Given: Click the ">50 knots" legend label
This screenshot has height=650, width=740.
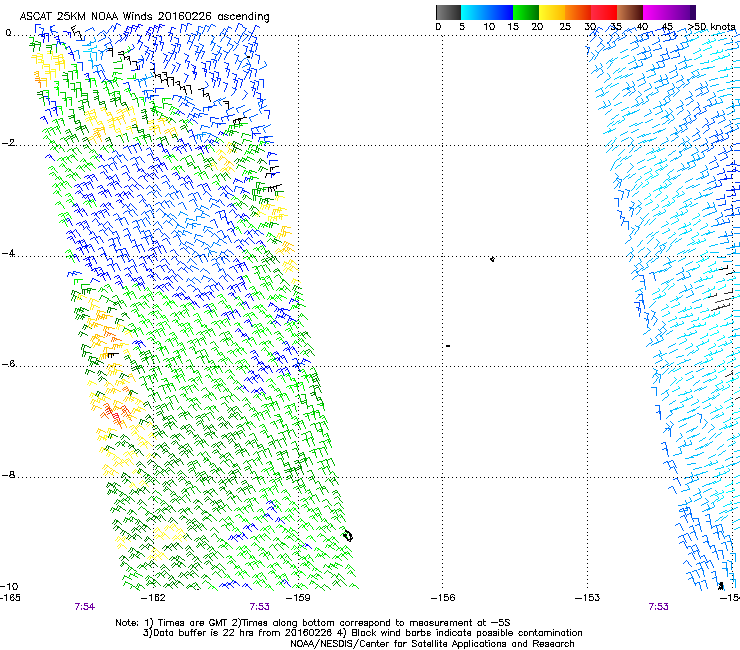Looking at the screenshot, I should point(712,27).
